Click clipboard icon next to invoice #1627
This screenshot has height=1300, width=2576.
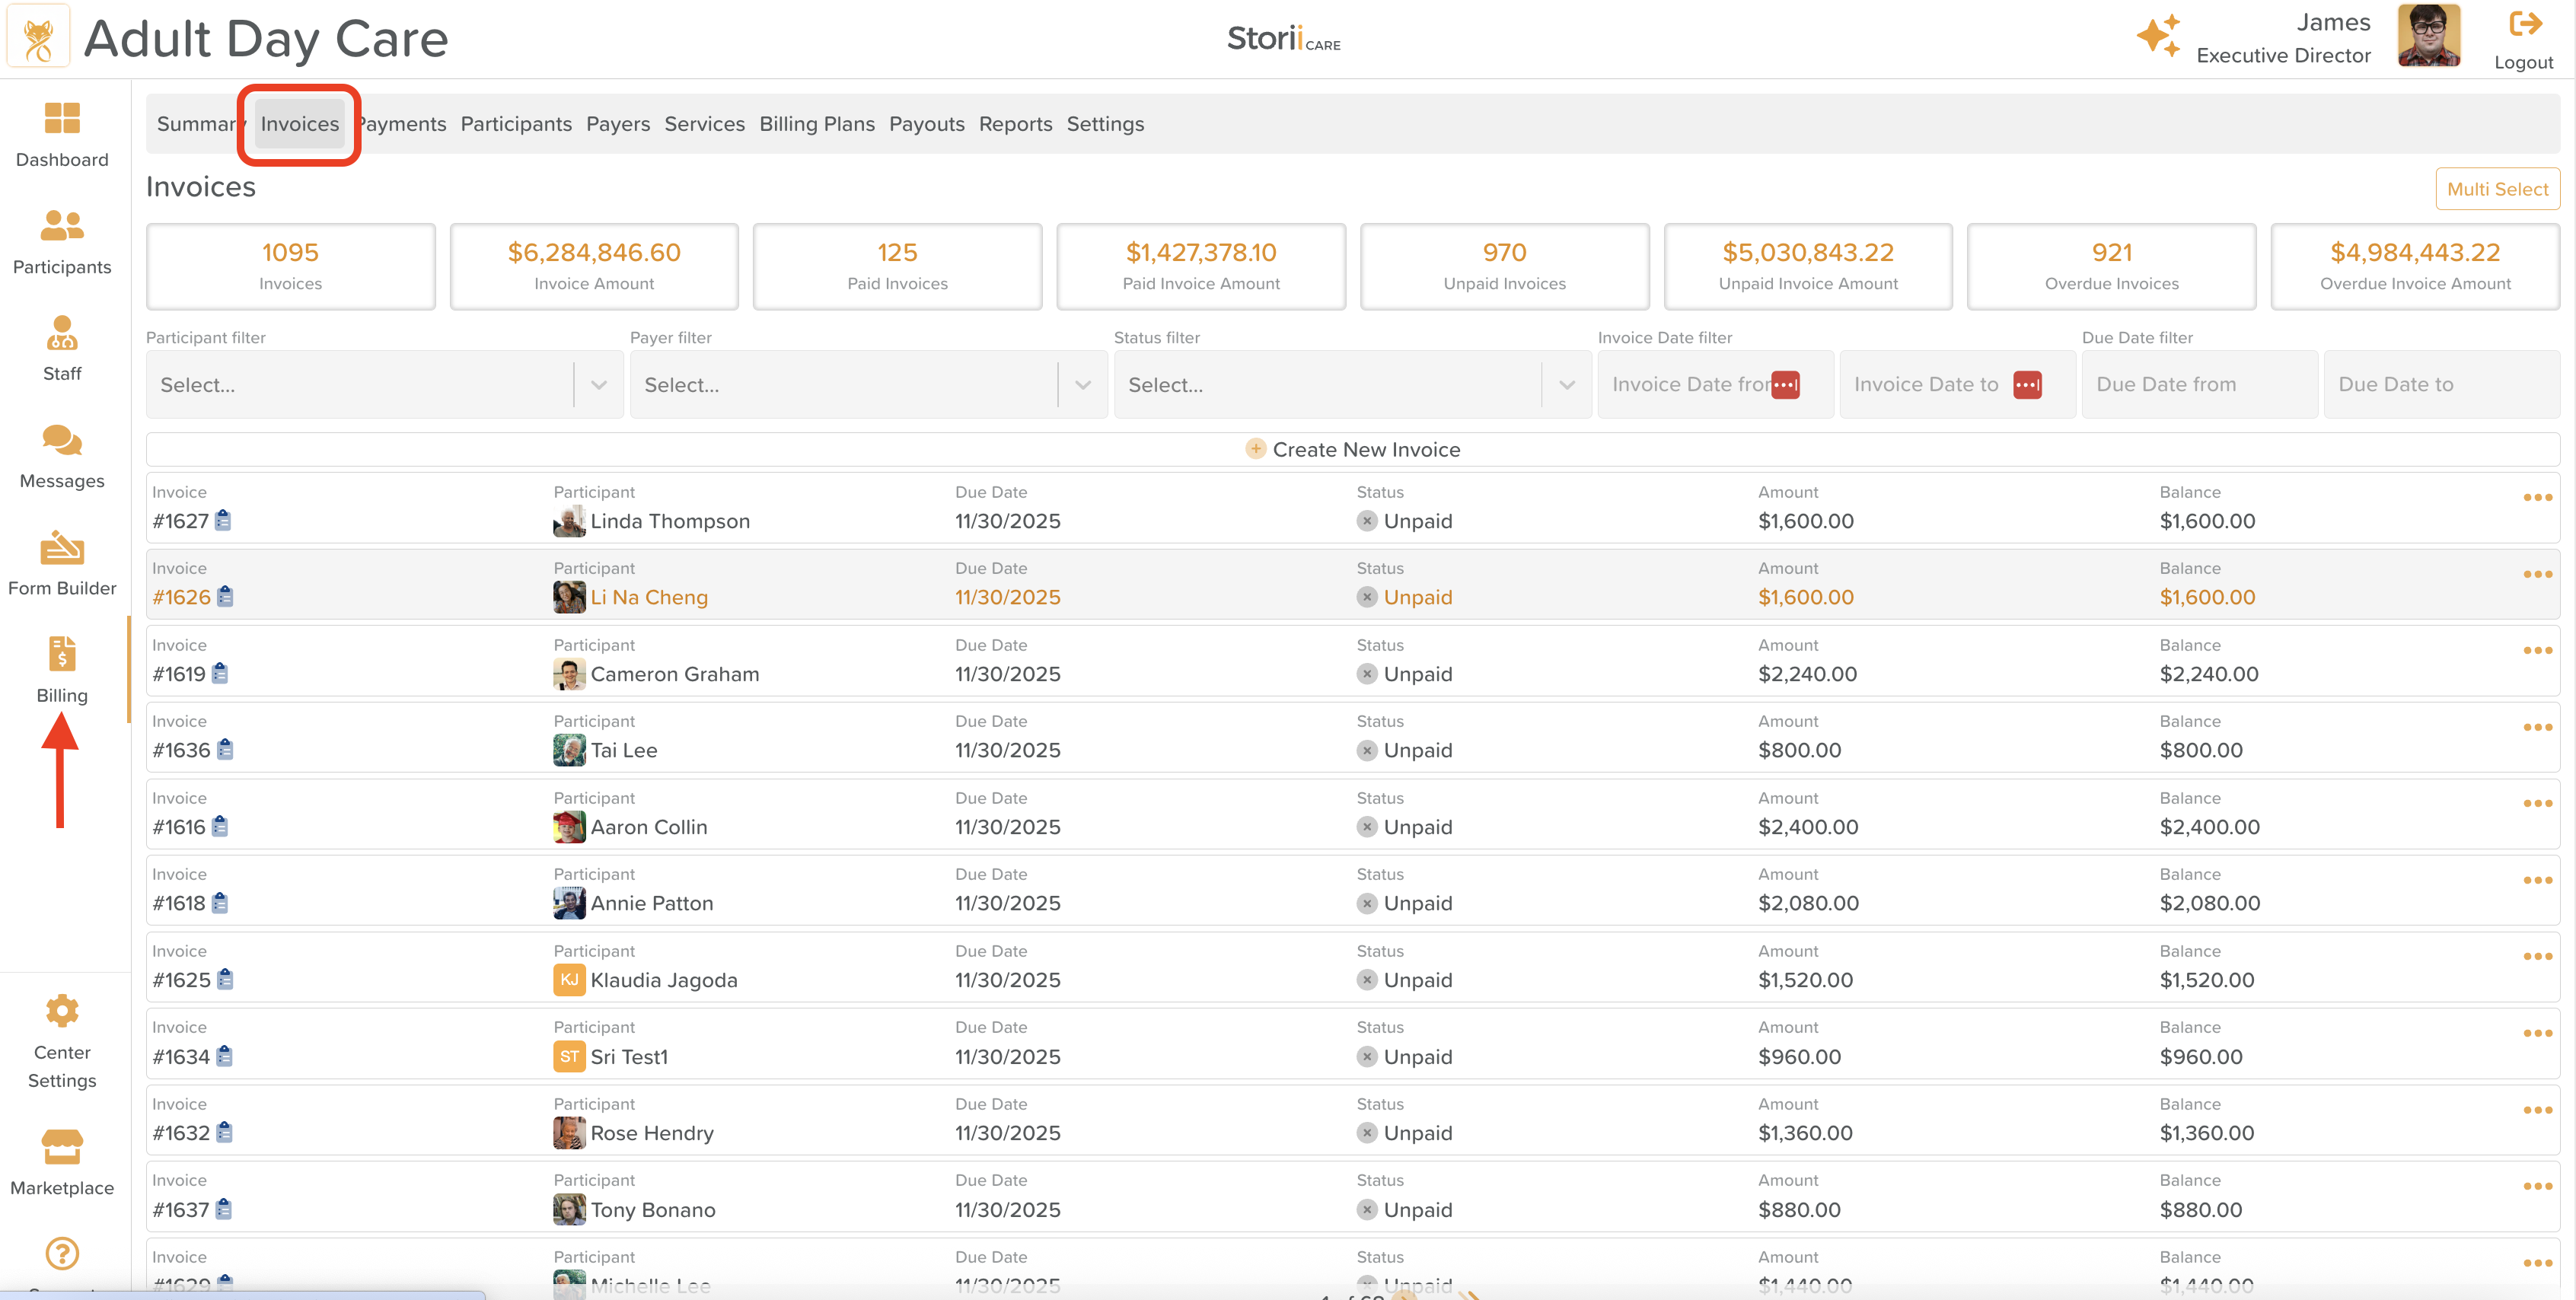tap(223, 520)
